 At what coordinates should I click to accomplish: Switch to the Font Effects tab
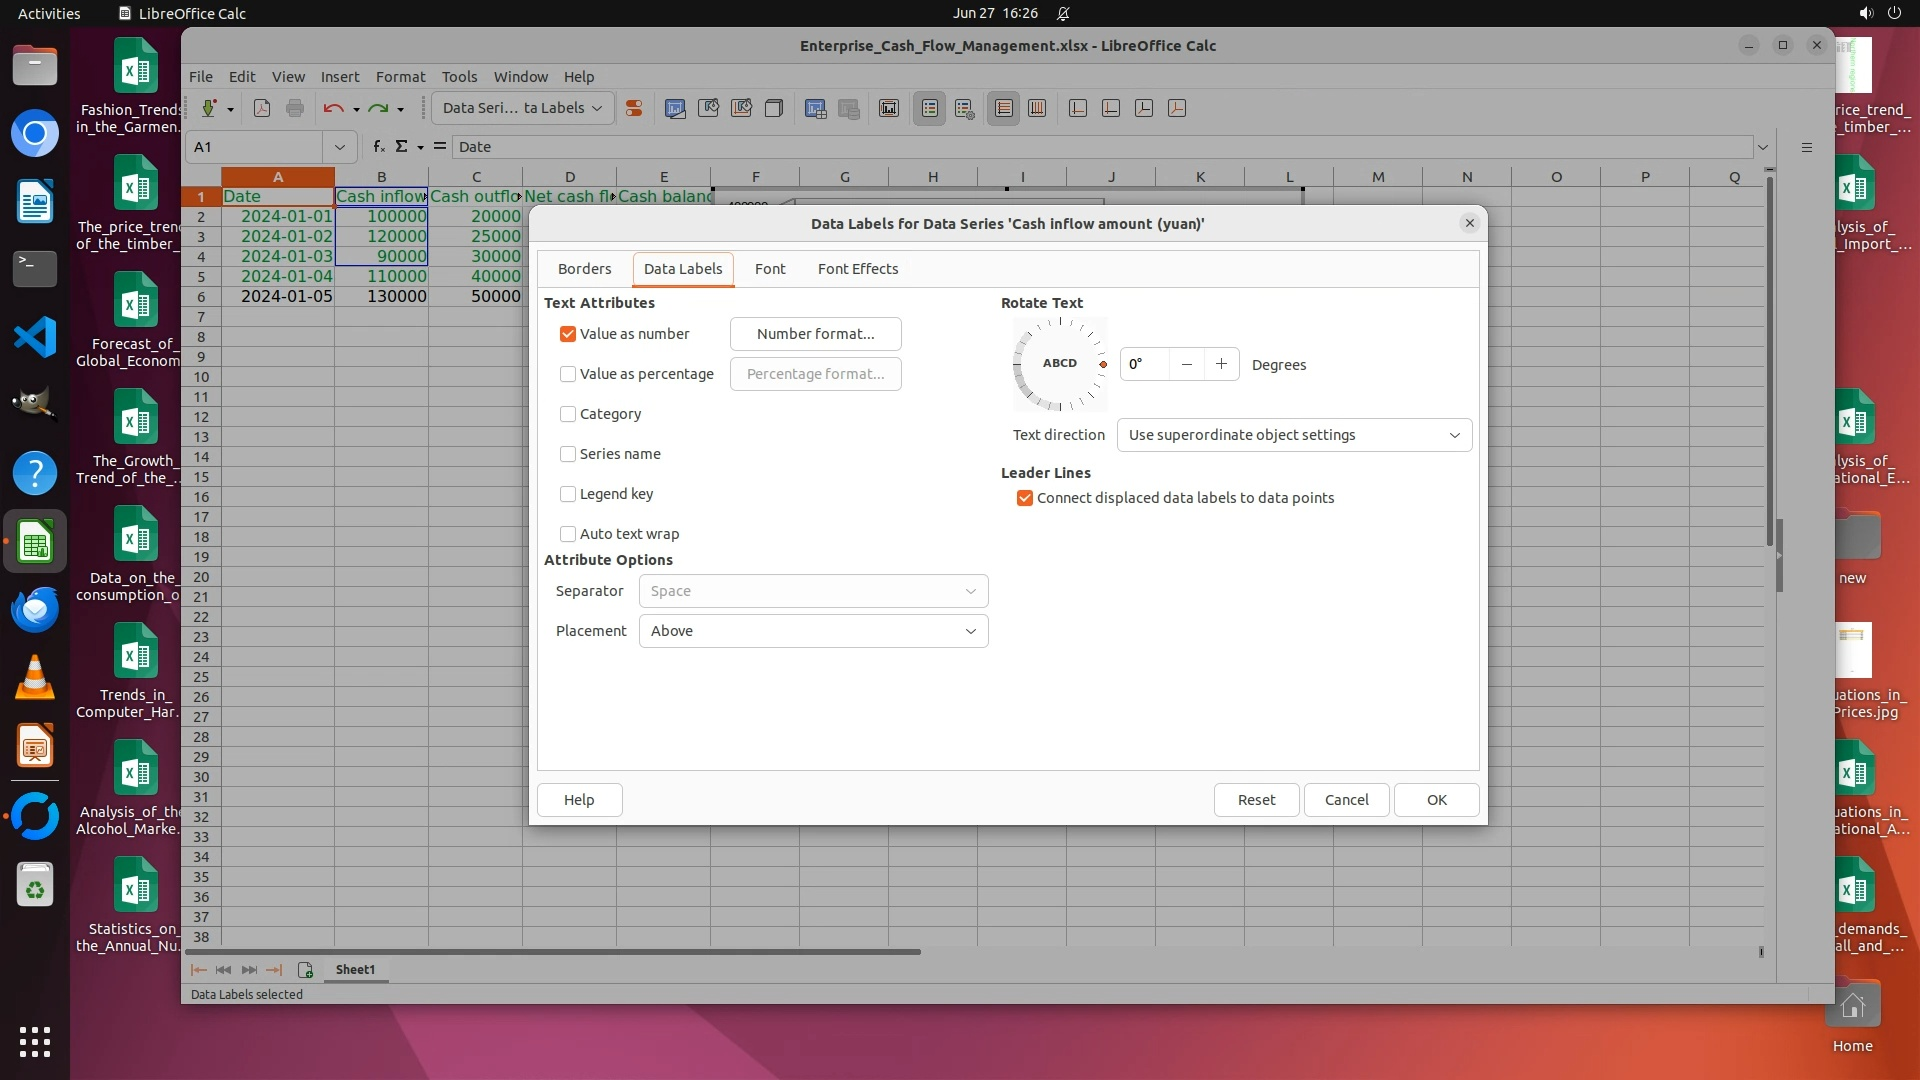(x=857, y=269)
